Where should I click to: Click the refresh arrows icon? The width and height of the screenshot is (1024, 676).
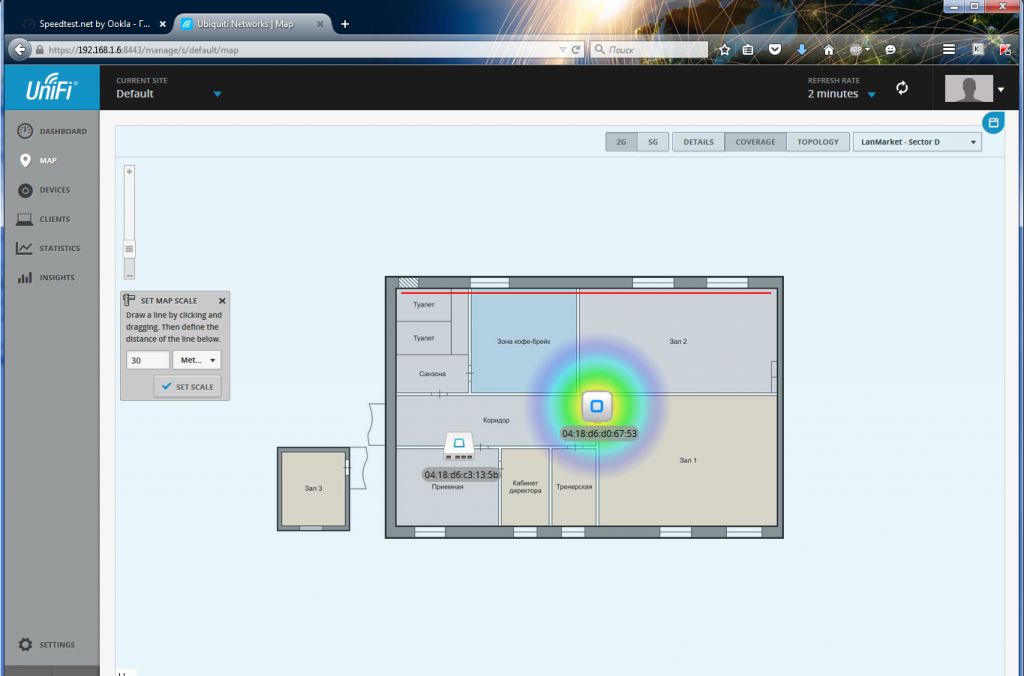902,88
